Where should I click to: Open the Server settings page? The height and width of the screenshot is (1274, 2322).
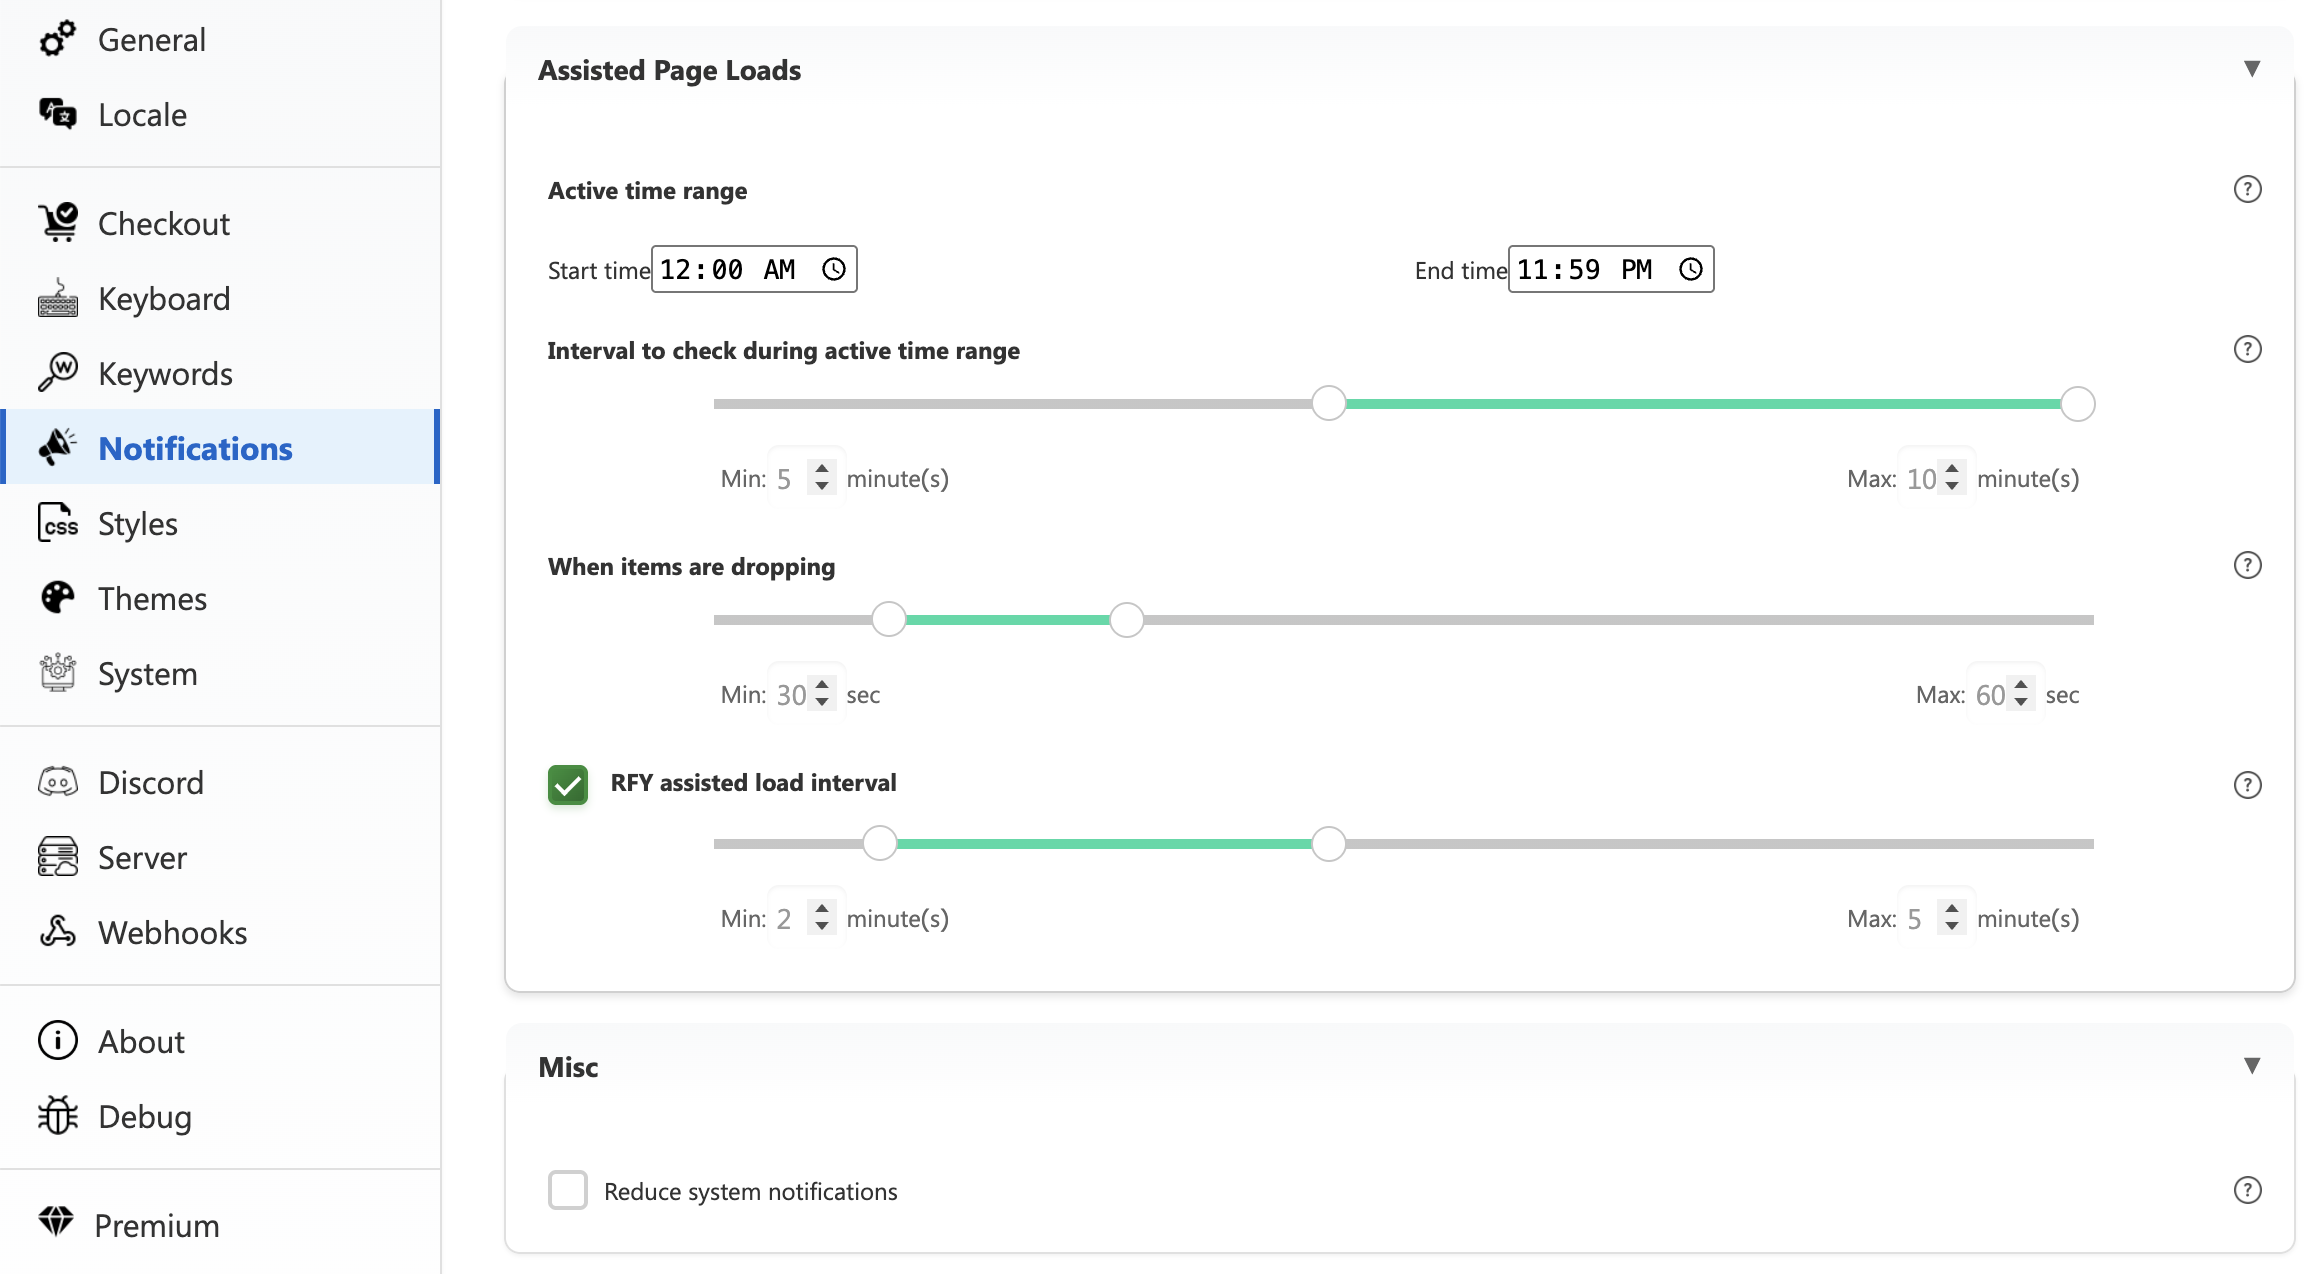coord(142,857)
